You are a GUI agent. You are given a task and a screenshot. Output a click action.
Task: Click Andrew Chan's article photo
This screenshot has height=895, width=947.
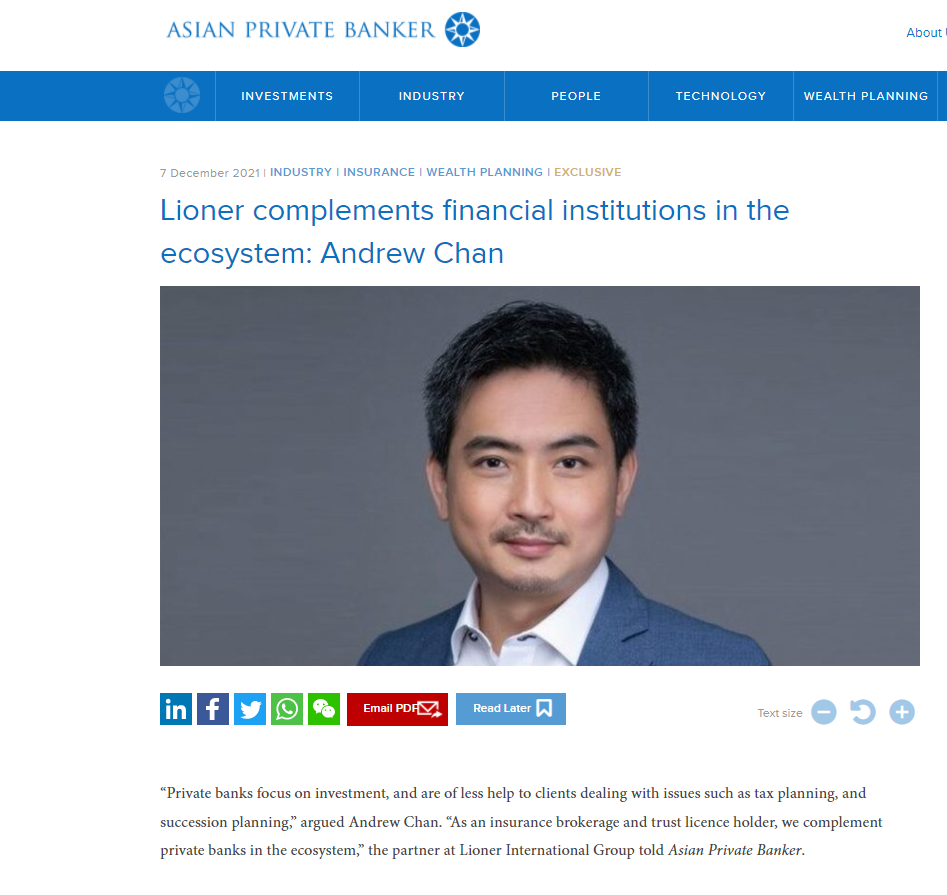click(540, 476)
